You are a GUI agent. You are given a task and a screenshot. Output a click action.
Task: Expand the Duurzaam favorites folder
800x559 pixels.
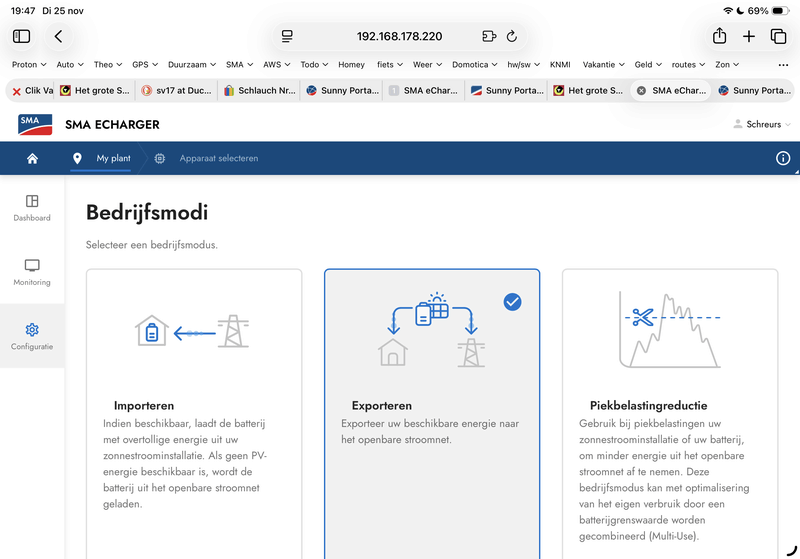tap(192, 65)
